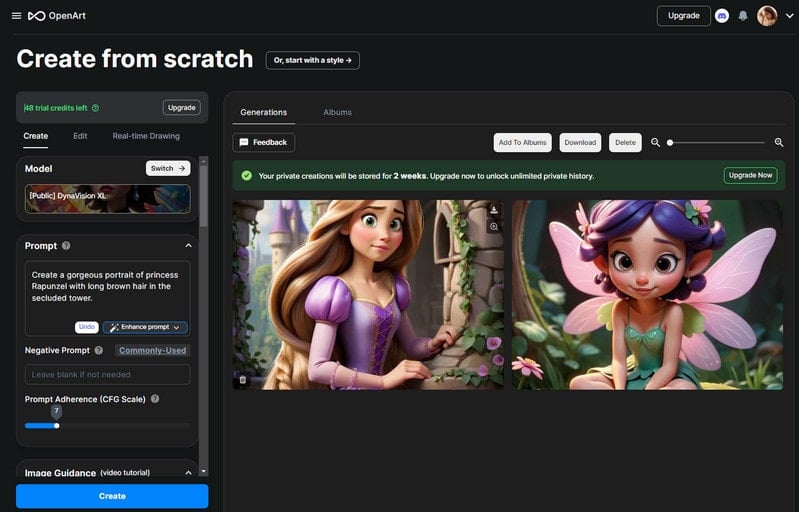Click the sidebar scroll up arrow
799x512 pixels.
click(203, 161)
